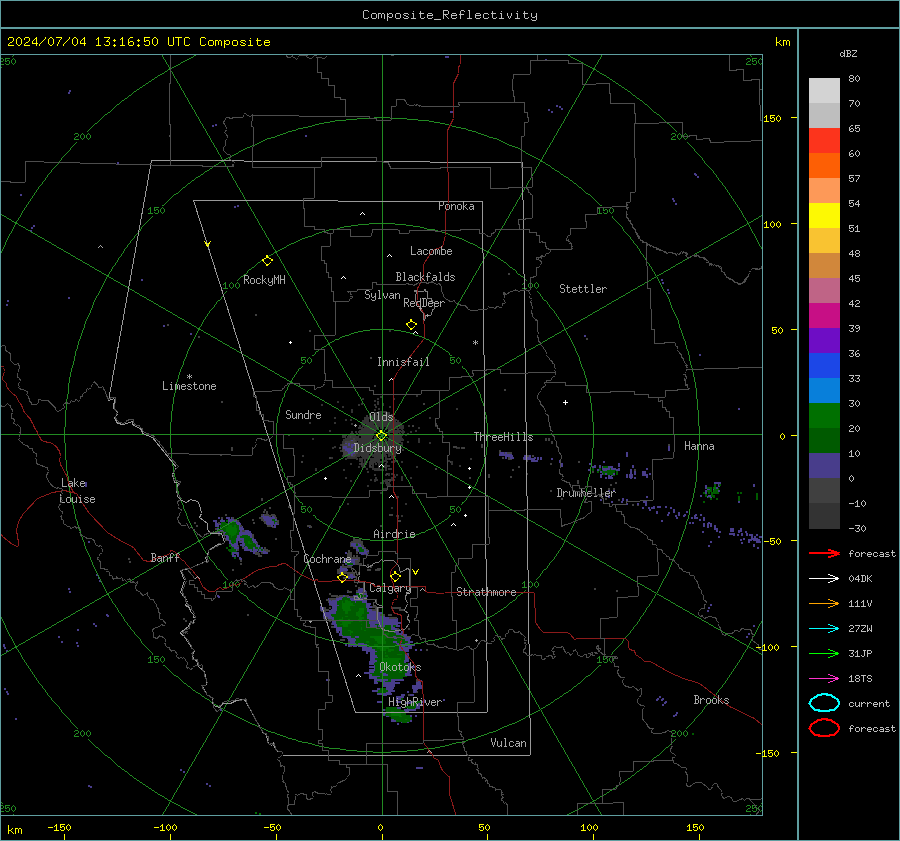The height and width of the screenshot is (841, 900).
Task: Click the Vulcan label
Action: [x=508, y=743]
